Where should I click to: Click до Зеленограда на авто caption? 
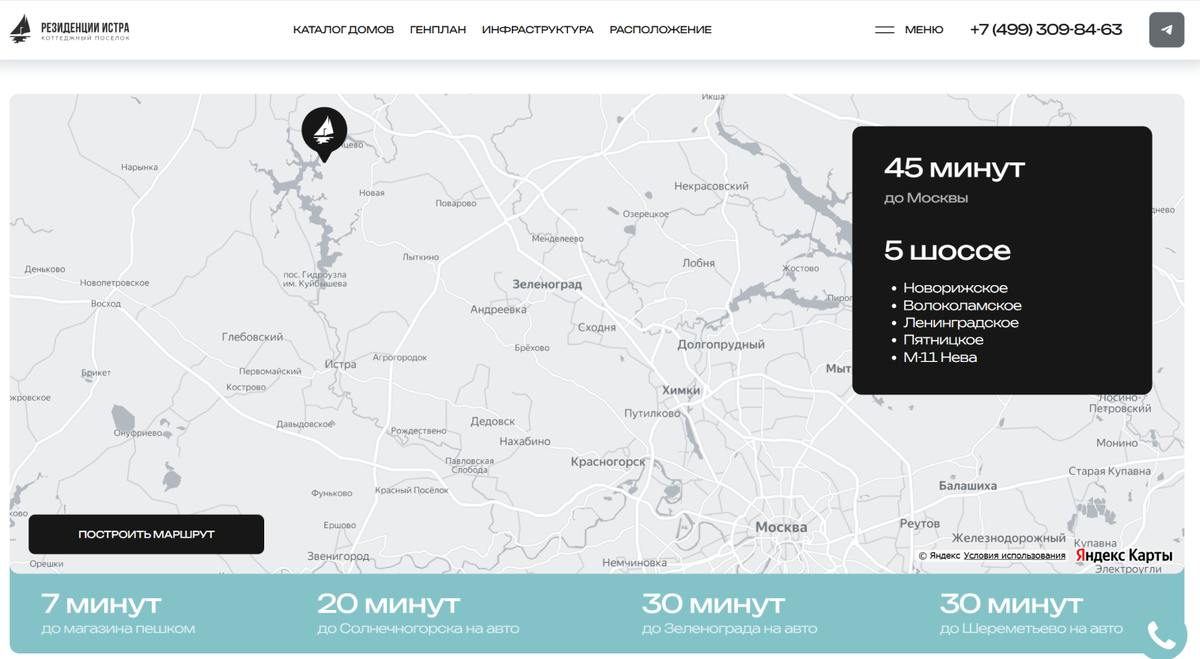point(729,629)
